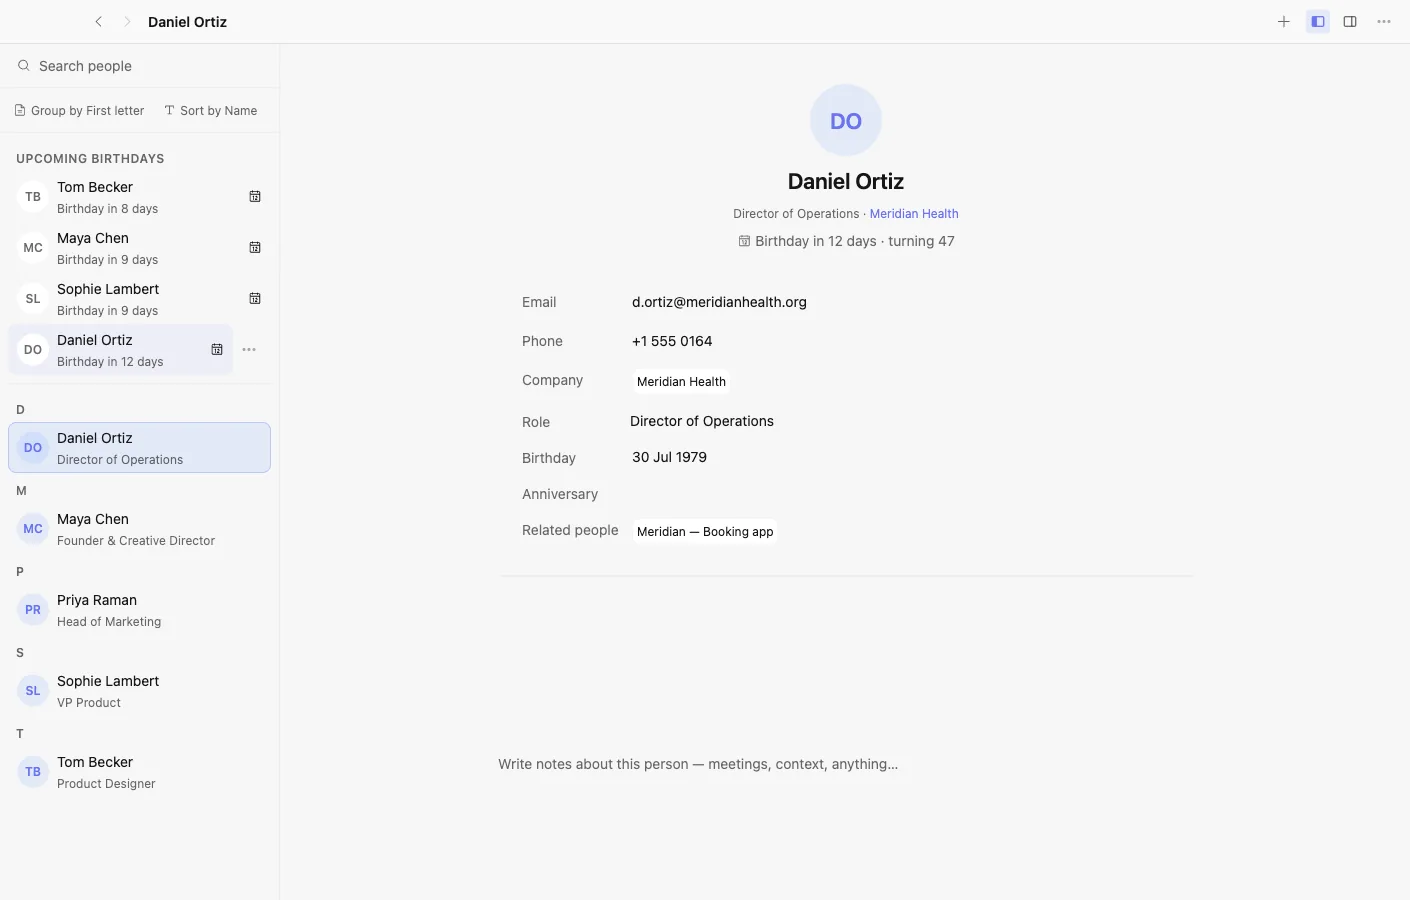1410x900 pixels.
Task: Click the notes area to write notes
Action: pyautogui.click(x=845, y=764)
